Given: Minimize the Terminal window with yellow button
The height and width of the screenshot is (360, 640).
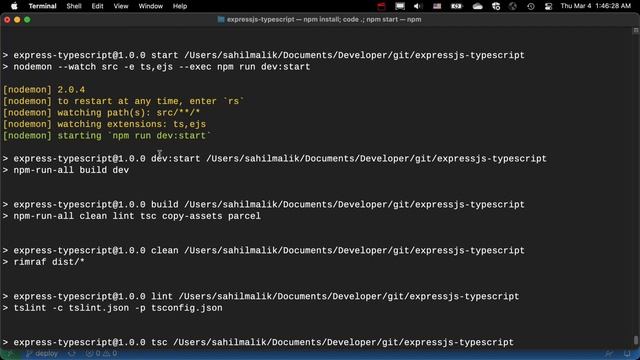Looking at the screenshot, I should 17,20.
